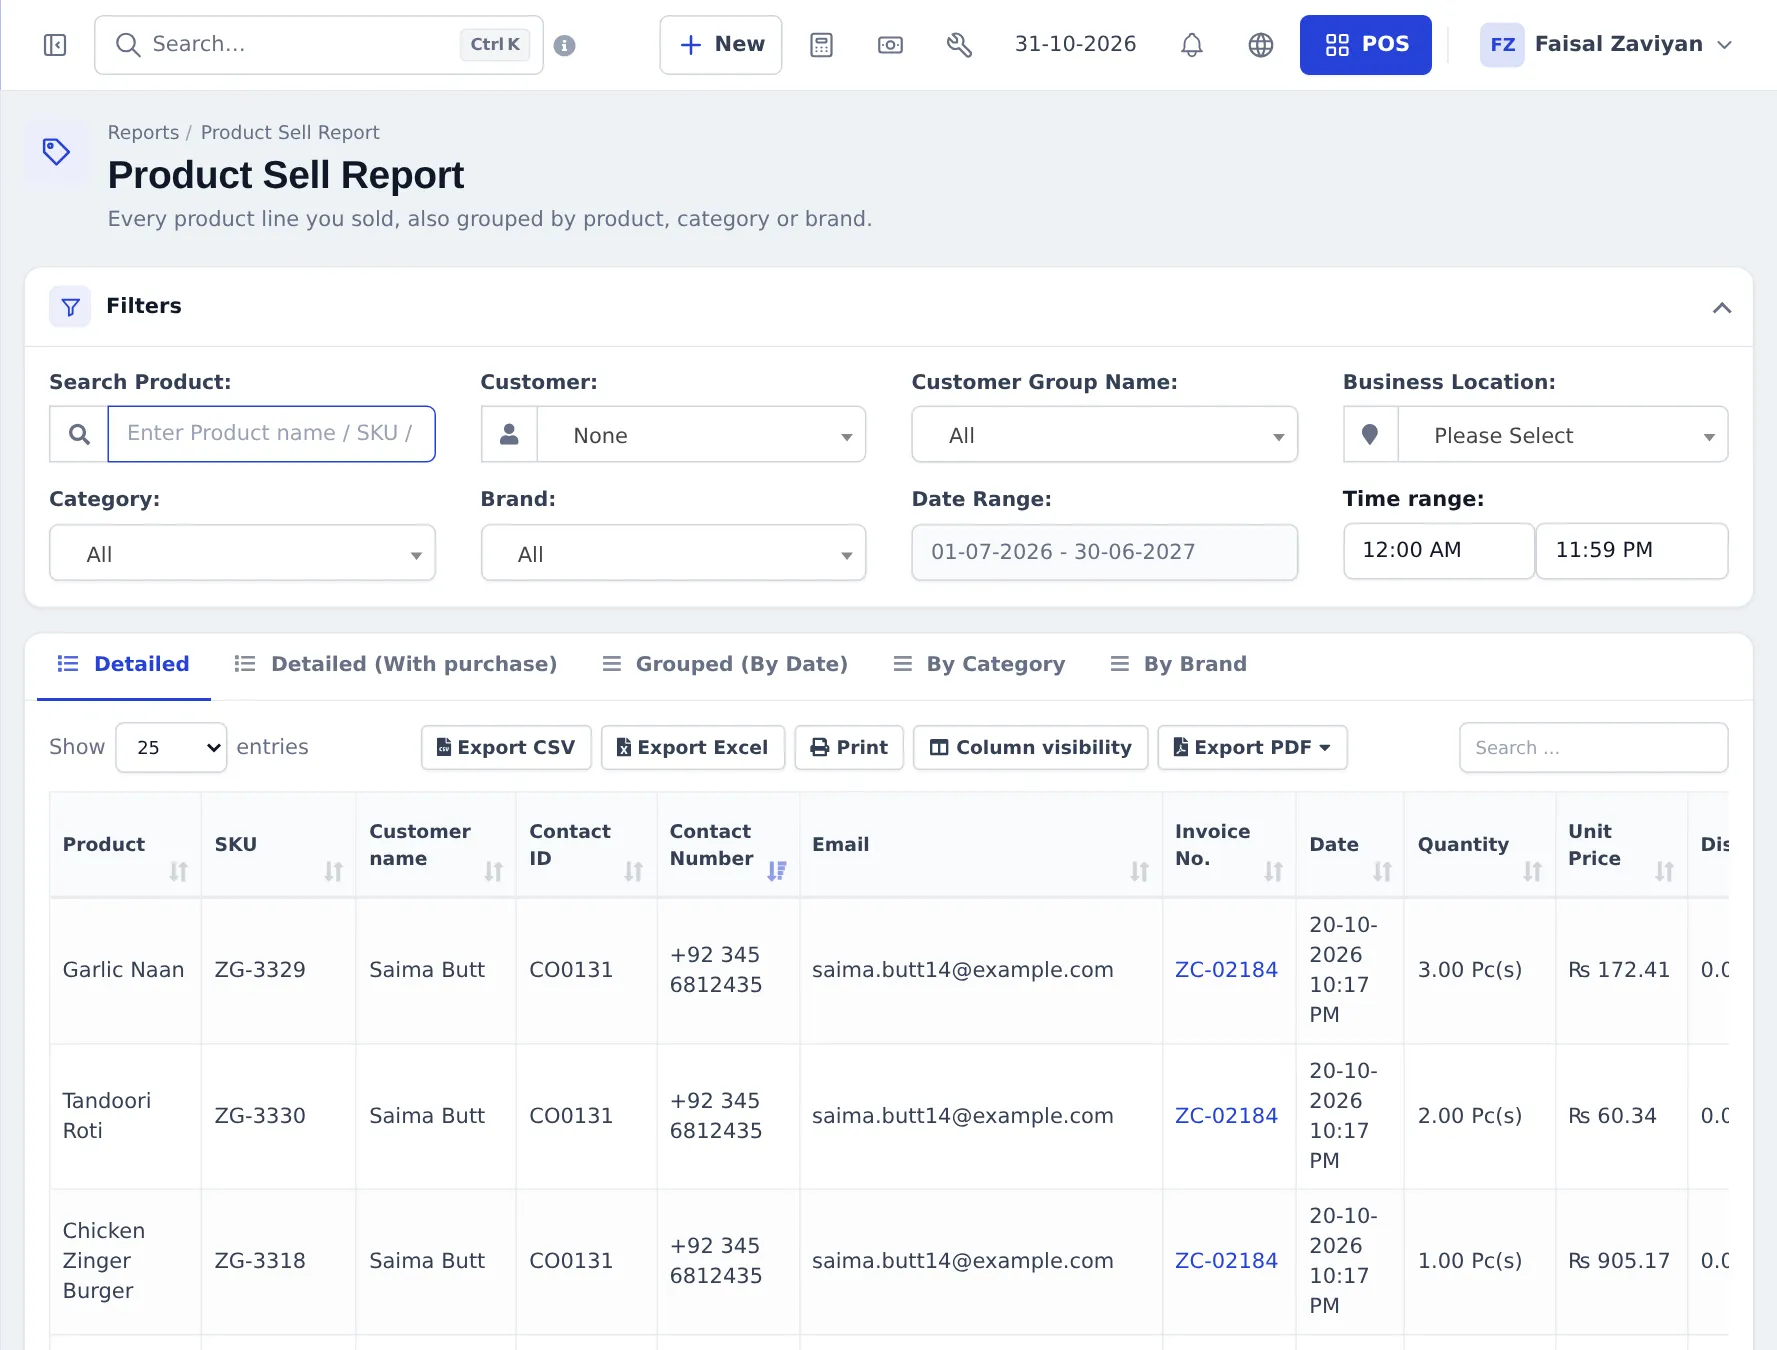1777x1350 pixels.
Task: Click the location pin icon
Action: pos(1370,434)
